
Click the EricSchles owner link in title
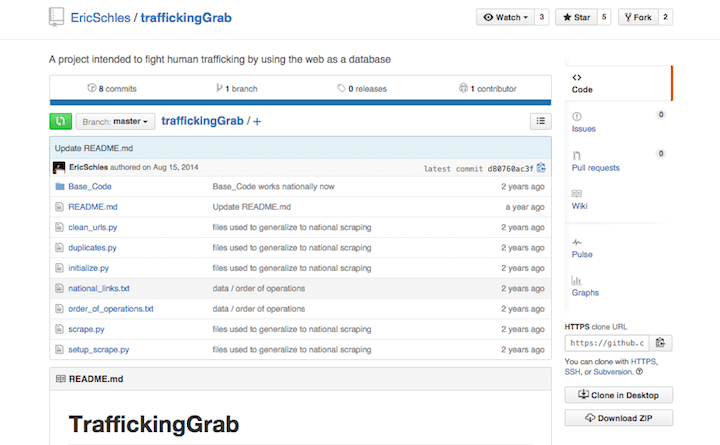(x=101, y=18)
